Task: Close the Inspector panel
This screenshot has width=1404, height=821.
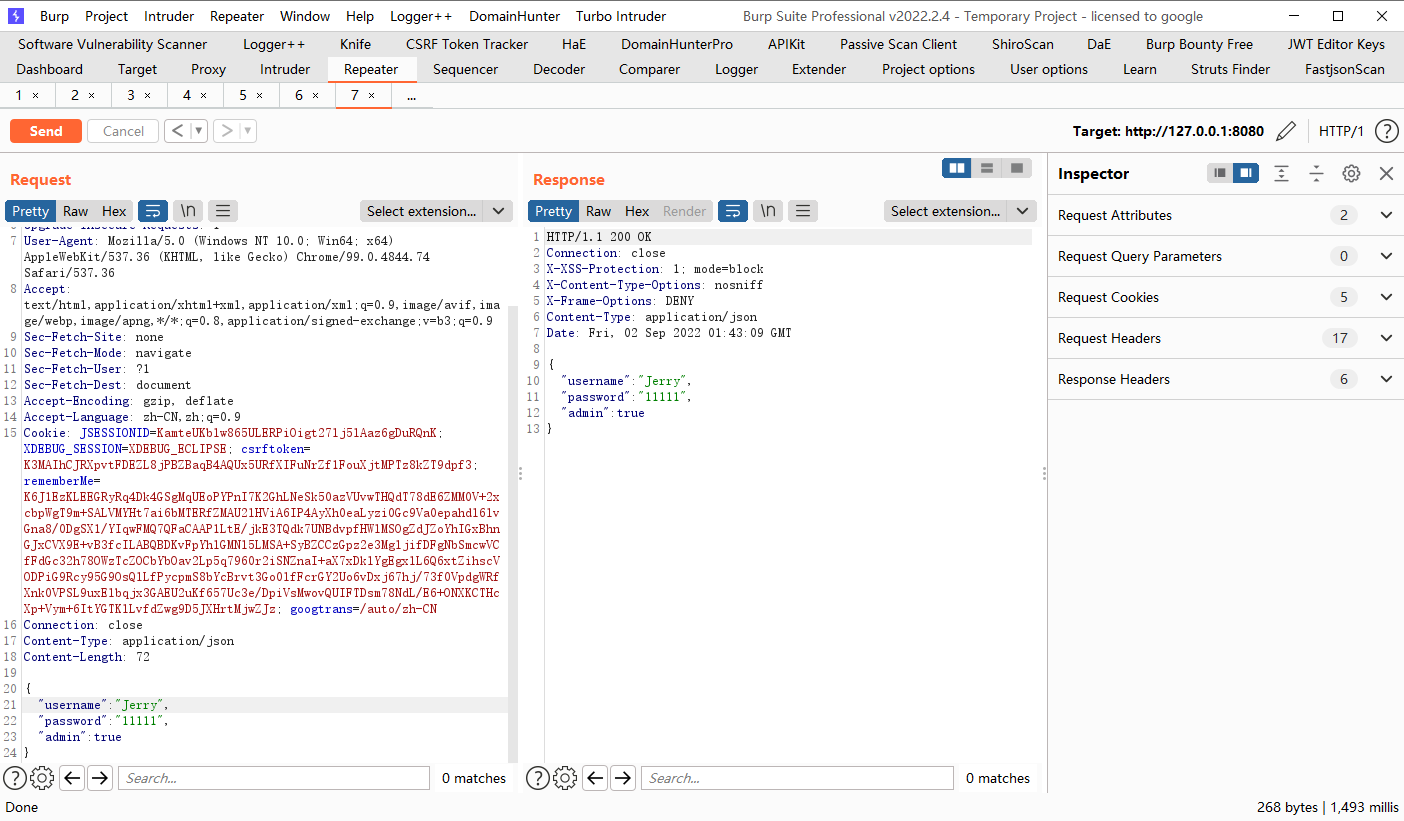Action: click(1386, 173)
